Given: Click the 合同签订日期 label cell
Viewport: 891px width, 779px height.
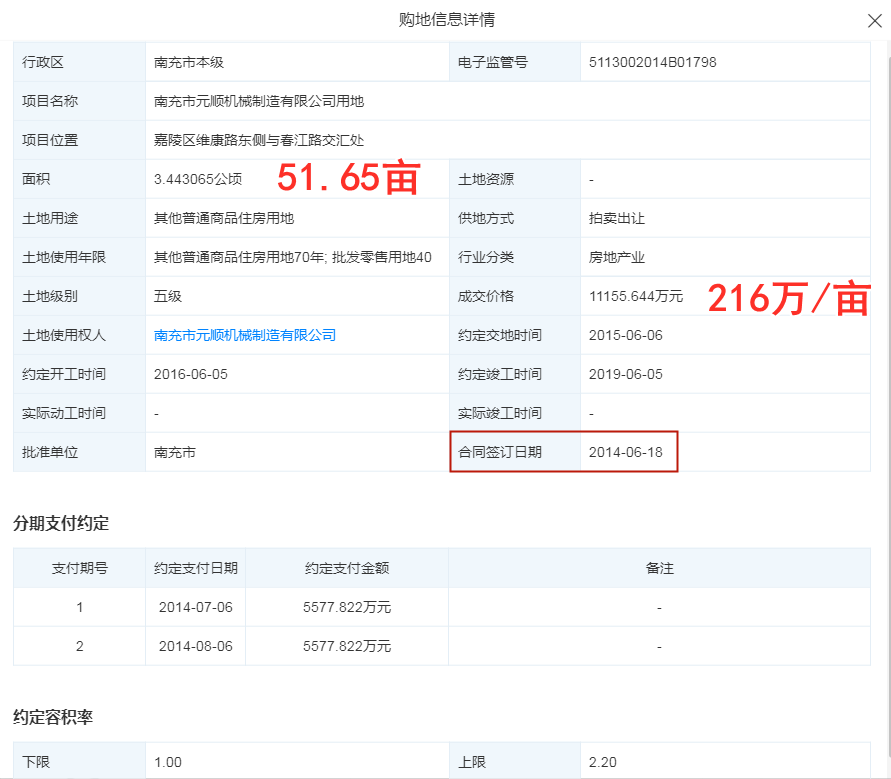Looking at the screenshot, I should click(x=515, y=452).
